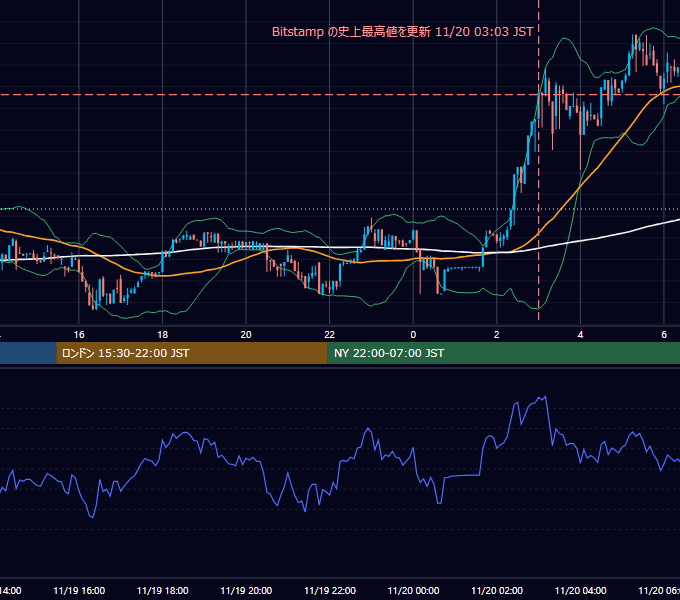Click the 2 hour axis label
Screen dimensions: 680x600
497,335
